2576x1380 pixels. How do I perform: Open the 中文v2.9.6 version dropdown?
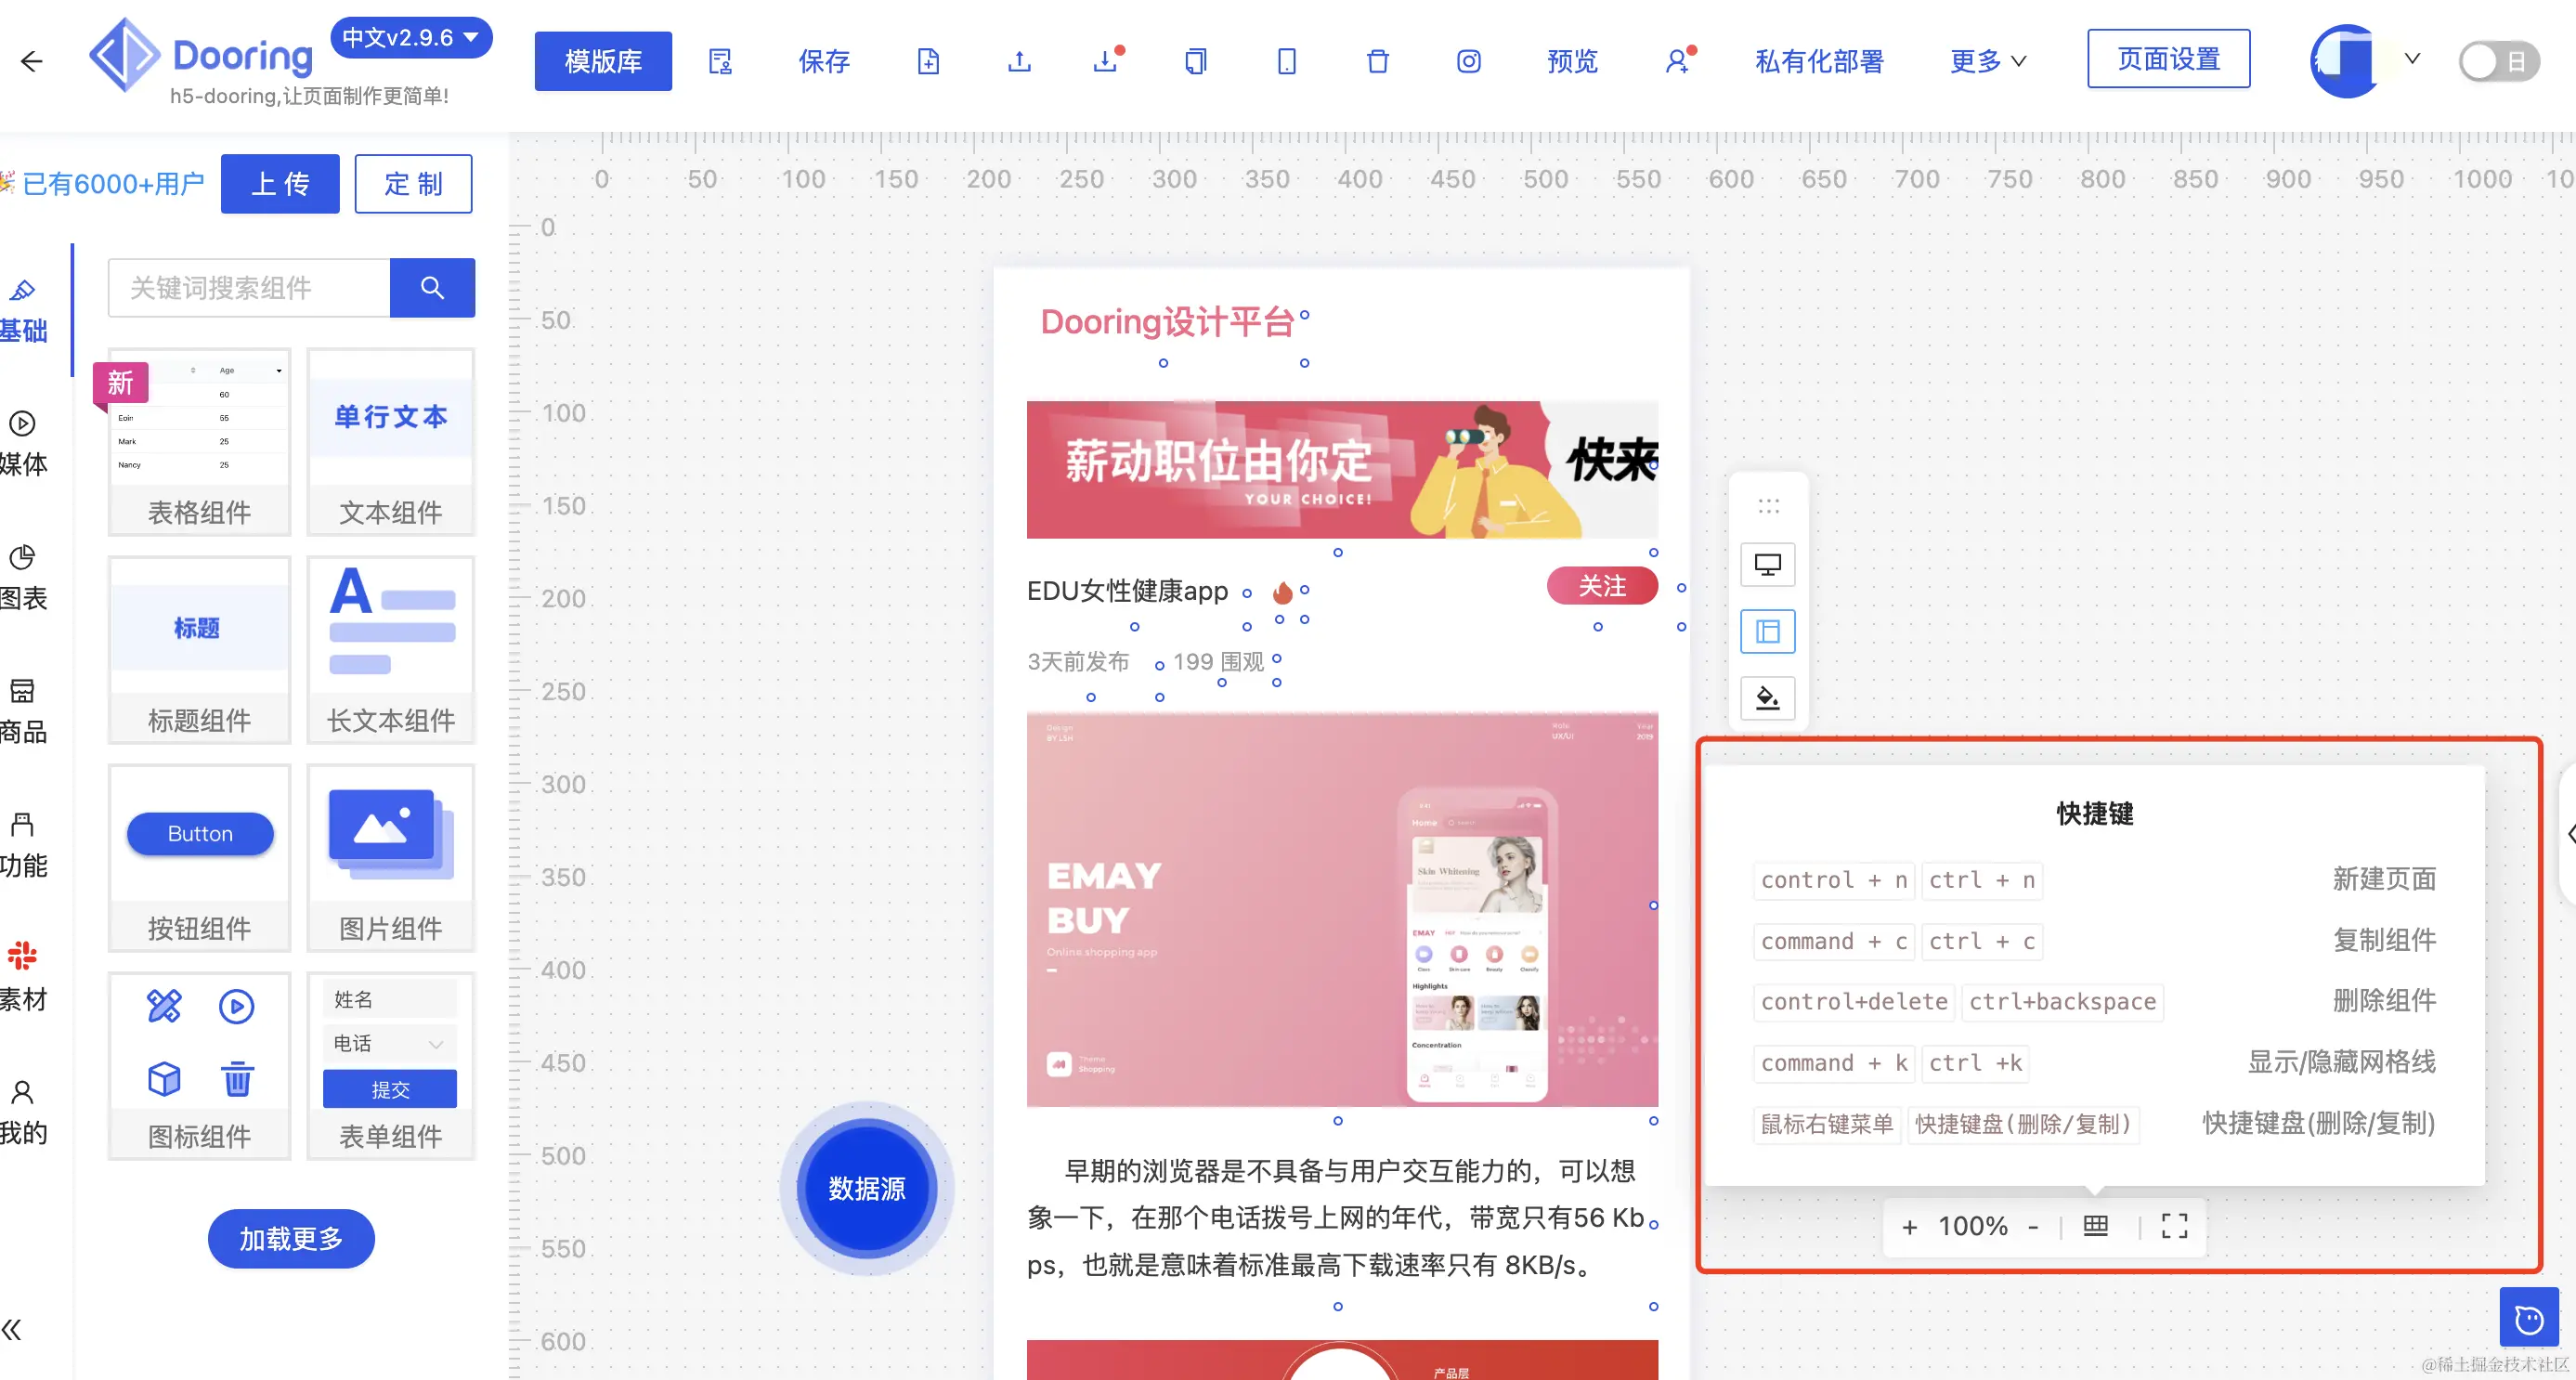click(x=411, y=38)
